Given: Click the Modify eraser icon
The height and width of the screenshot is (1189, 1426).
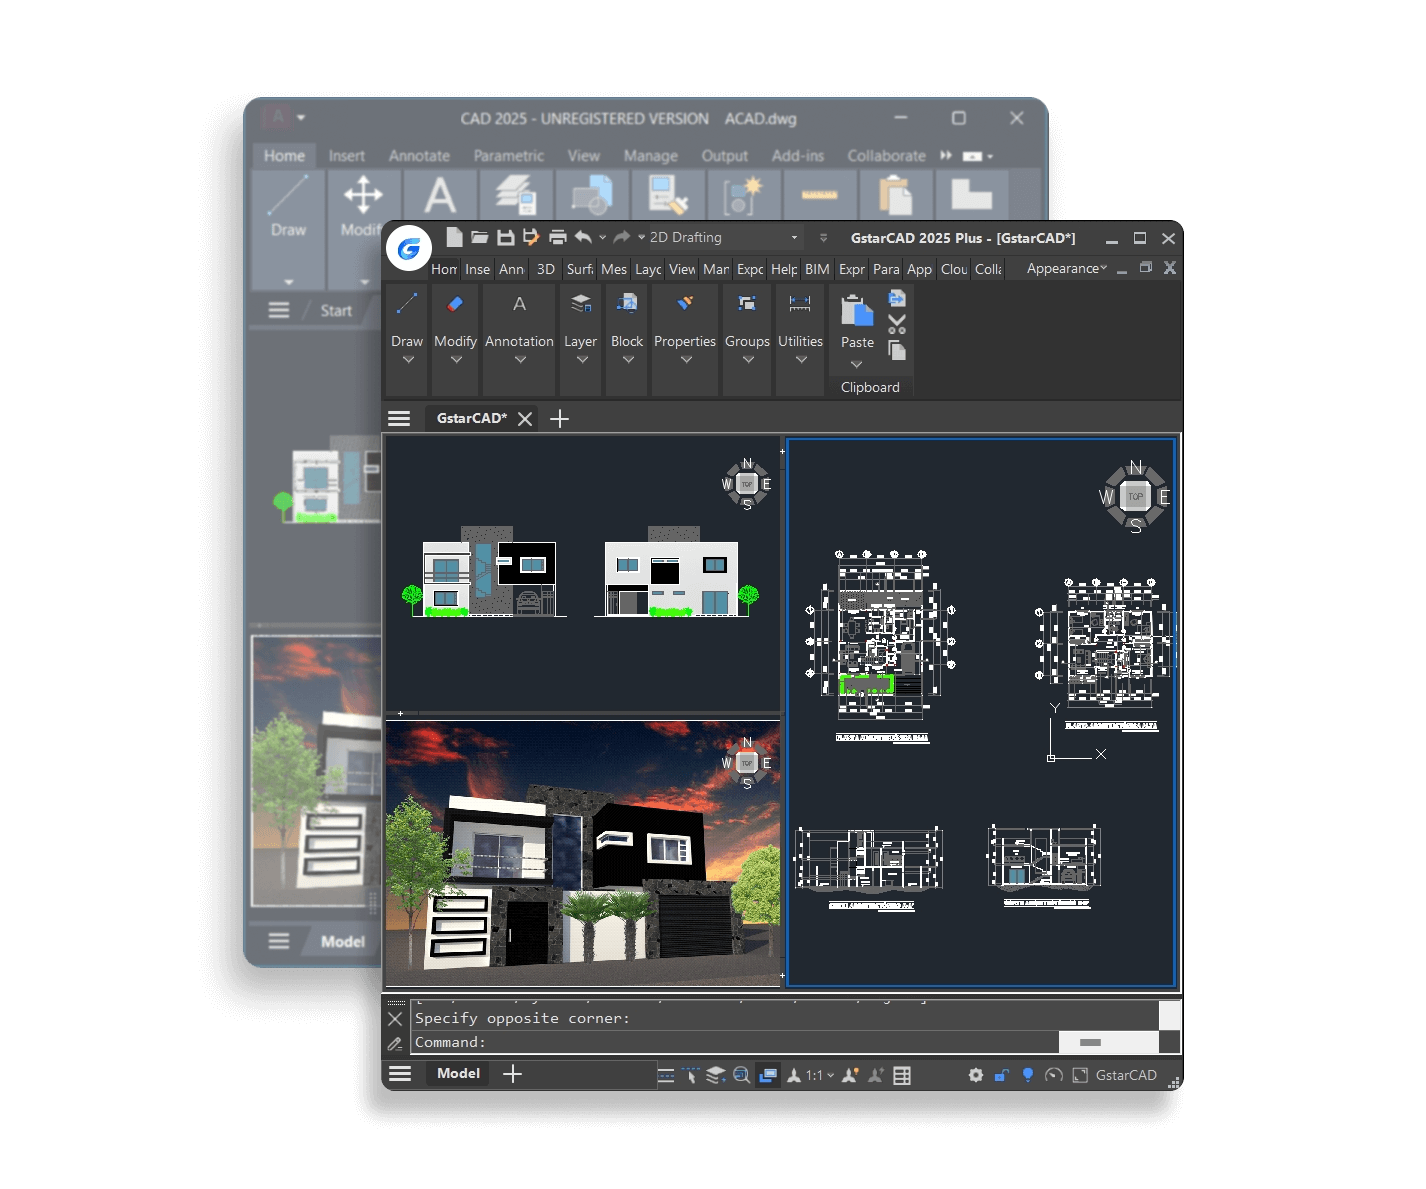Looking at the screenshot, I should click(455, 304).
